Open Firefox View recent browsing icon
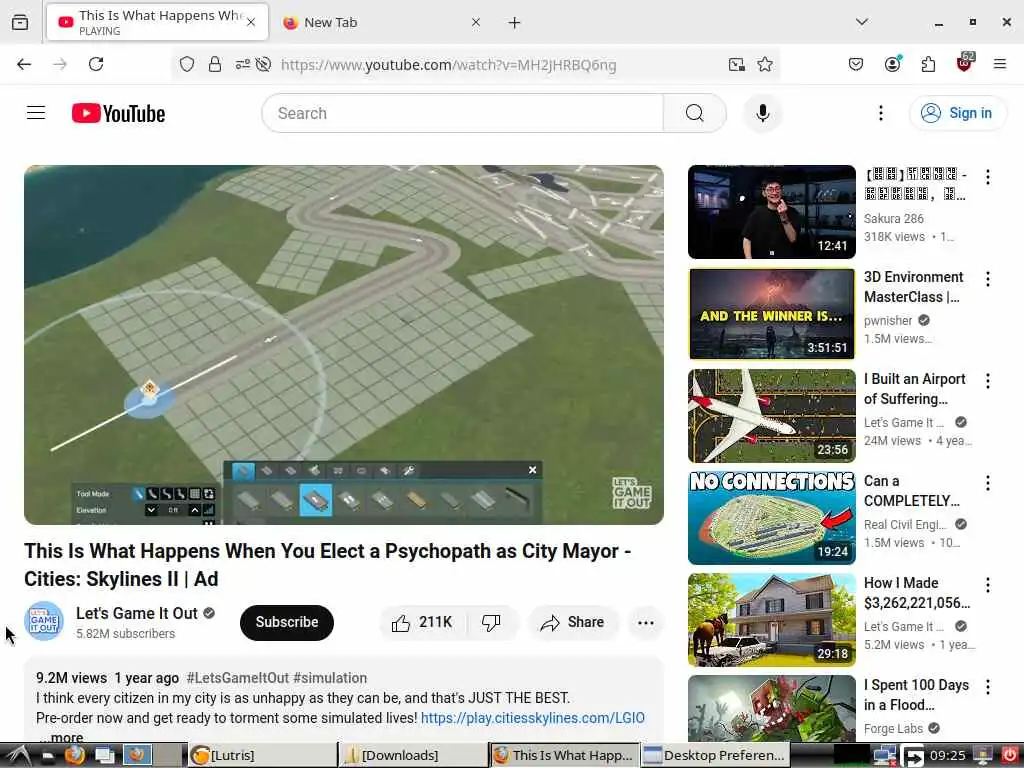Screen dimensions: 1024x768 click(20, 22)
